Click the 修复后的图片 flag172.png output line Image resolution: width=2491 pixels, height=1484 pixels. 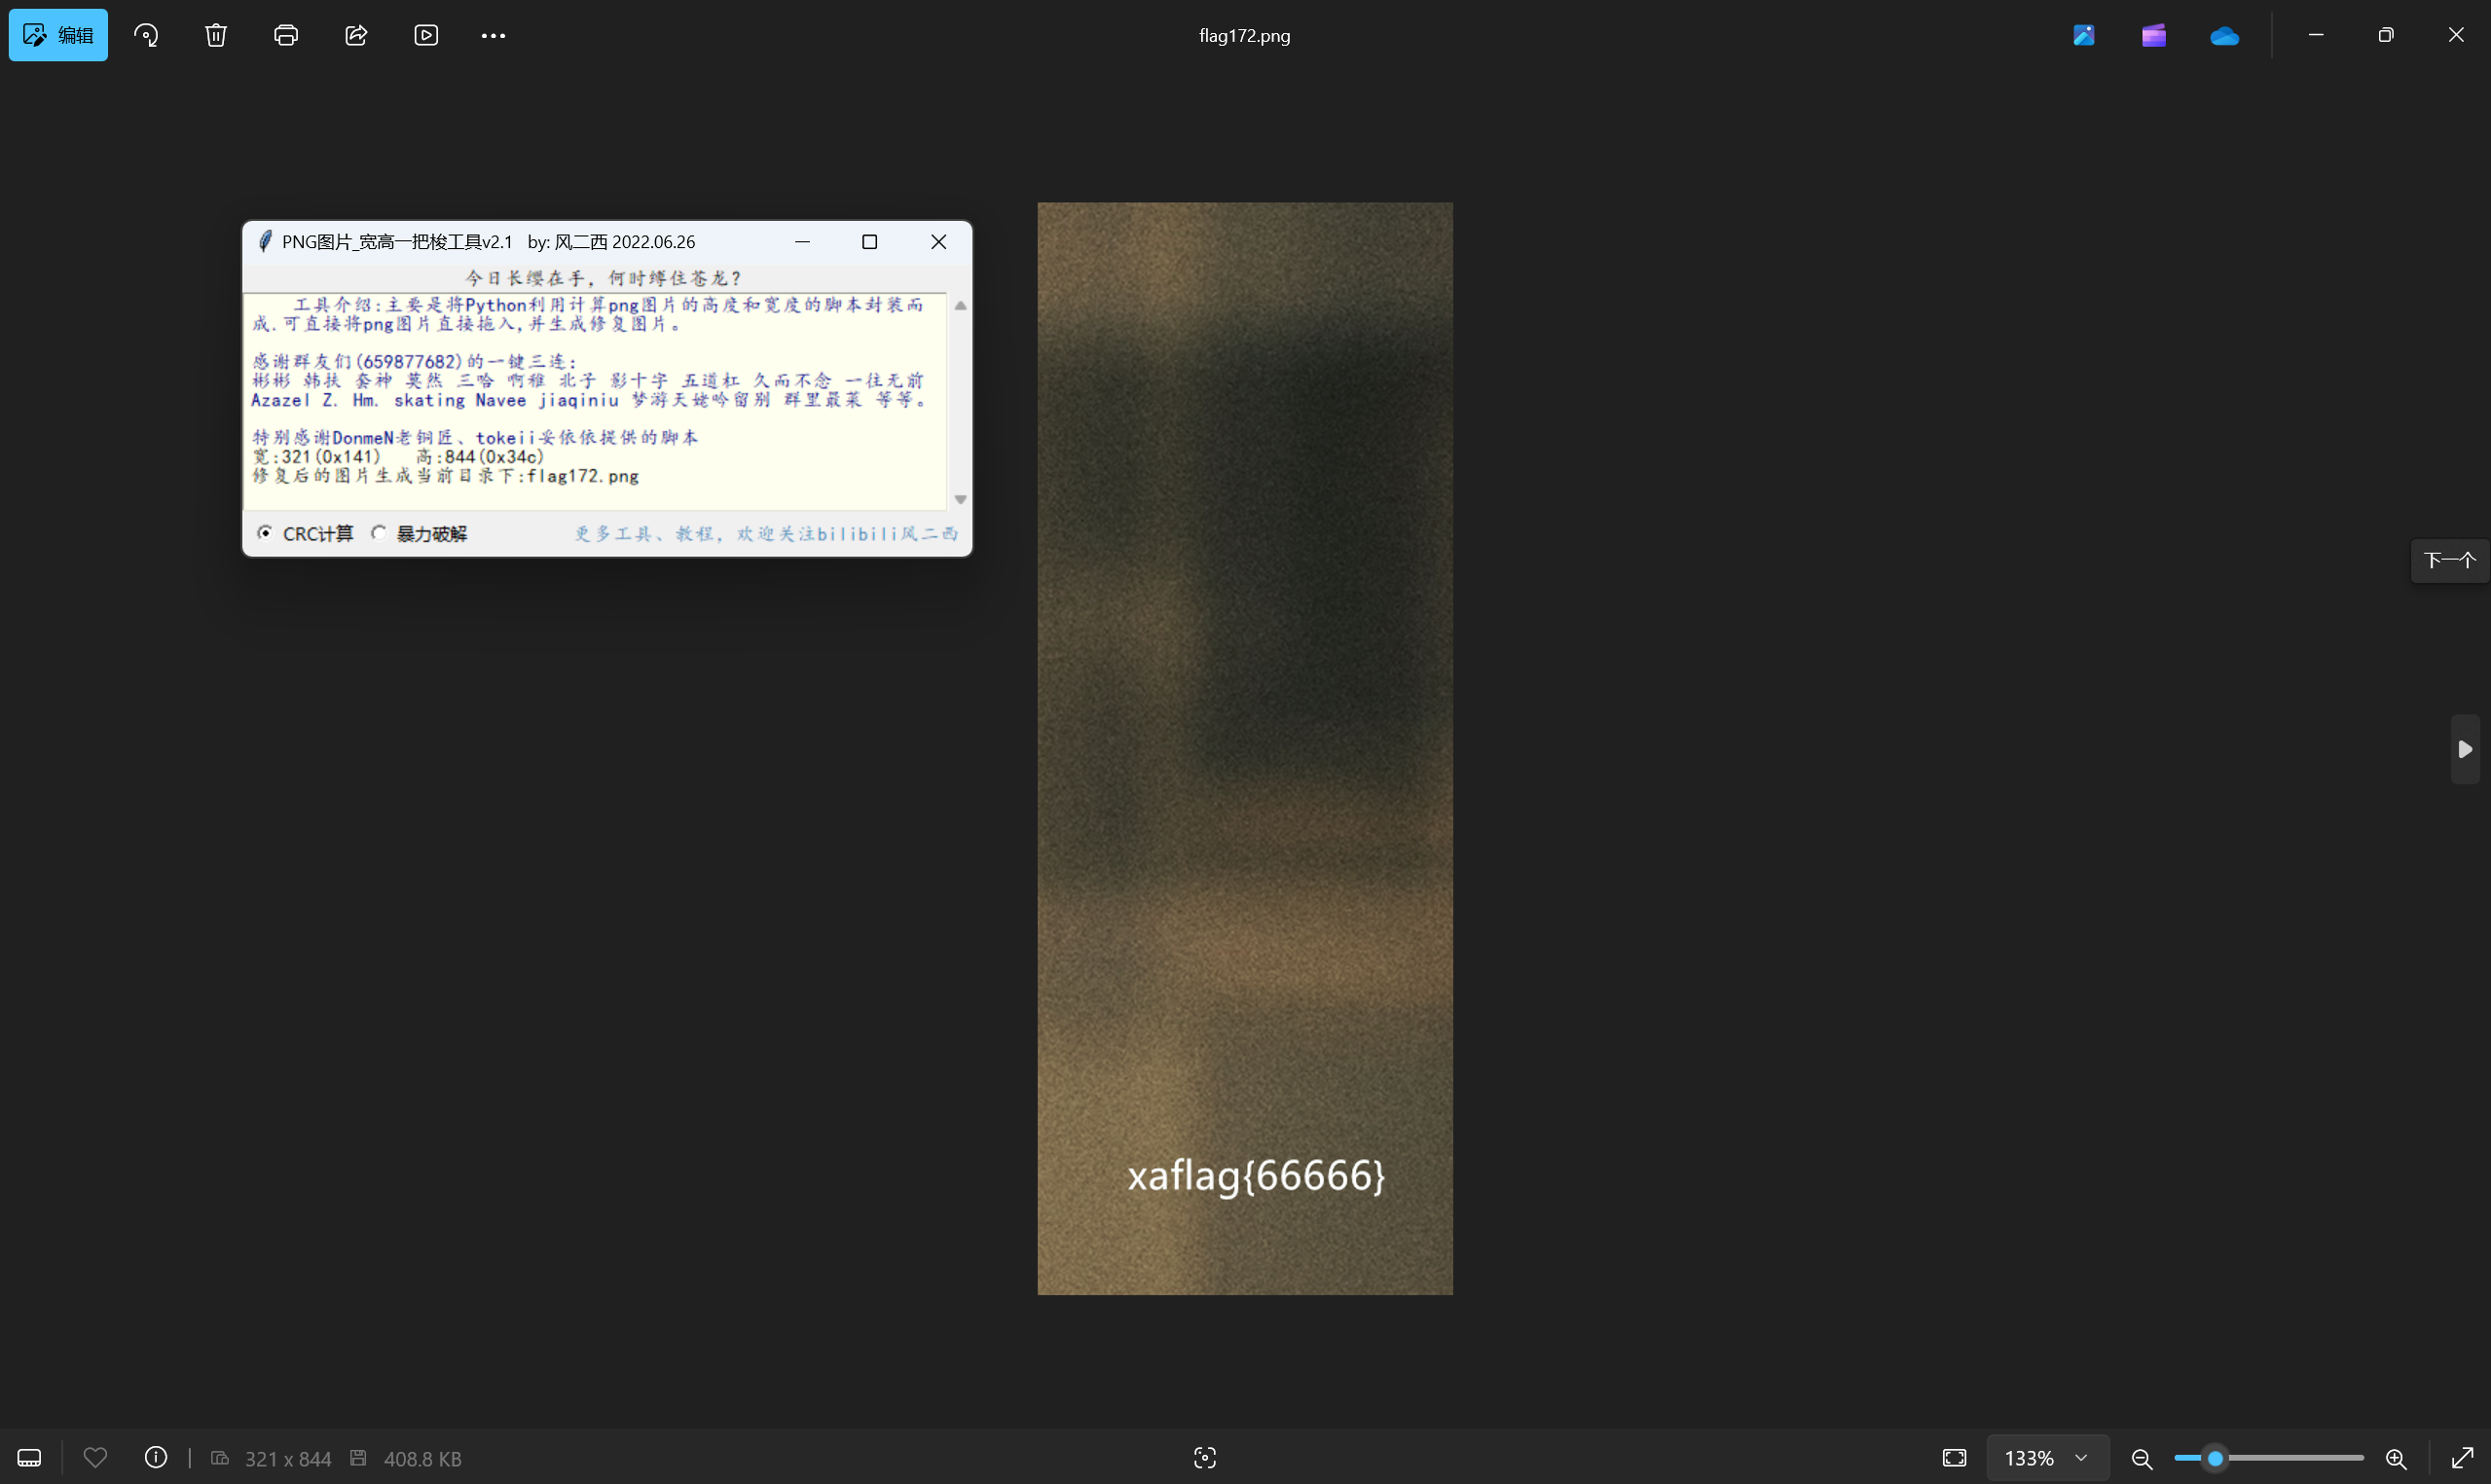tap(445, 476)
